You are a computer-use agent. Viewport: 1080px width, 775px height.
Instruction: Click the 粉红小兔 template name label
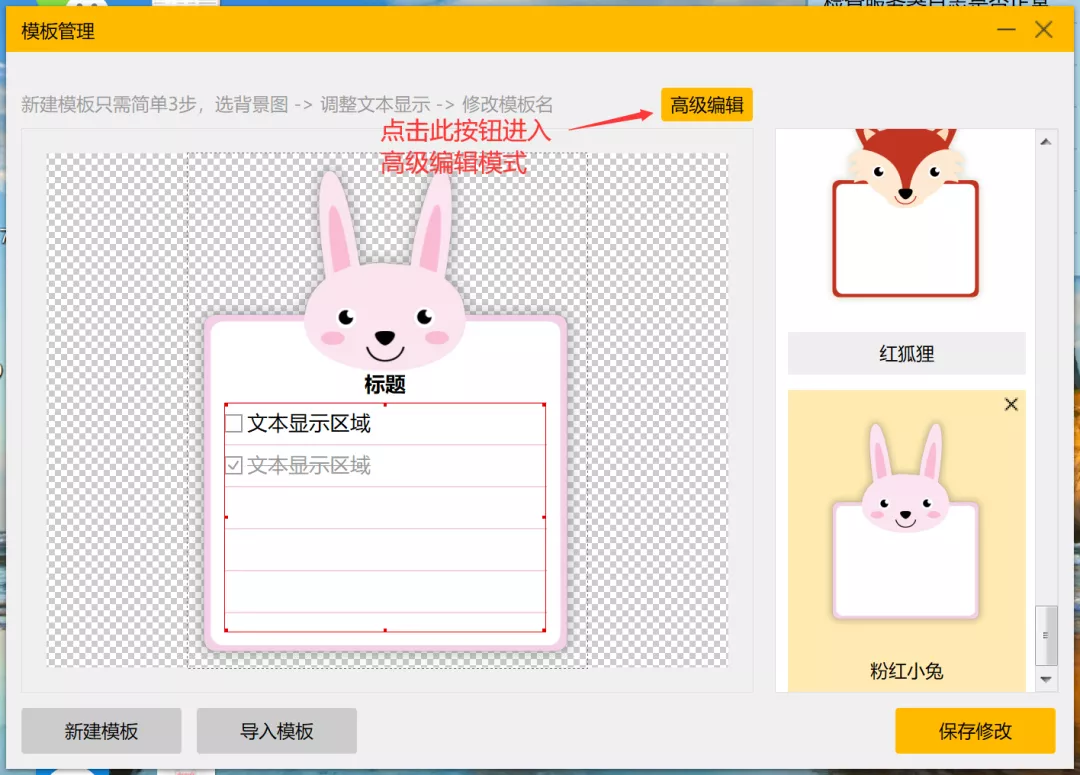pos(906,671)
